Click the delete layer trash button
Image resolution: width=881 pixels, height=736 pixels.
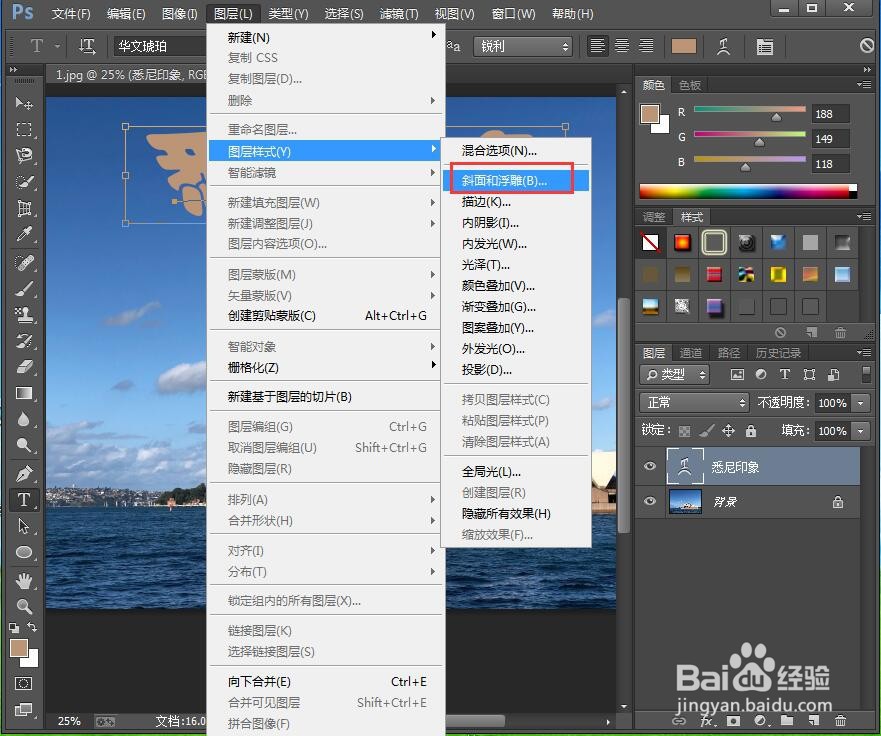click(x=841, y=720)
